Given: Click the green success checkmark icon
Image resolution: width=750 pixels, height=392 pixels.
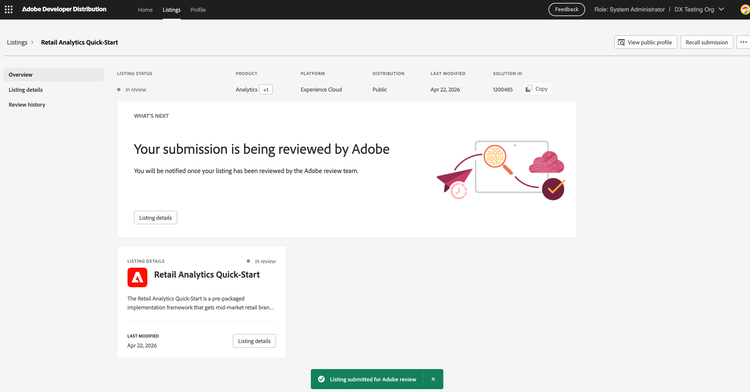Looking at the screenshot, I should (321, 379).
